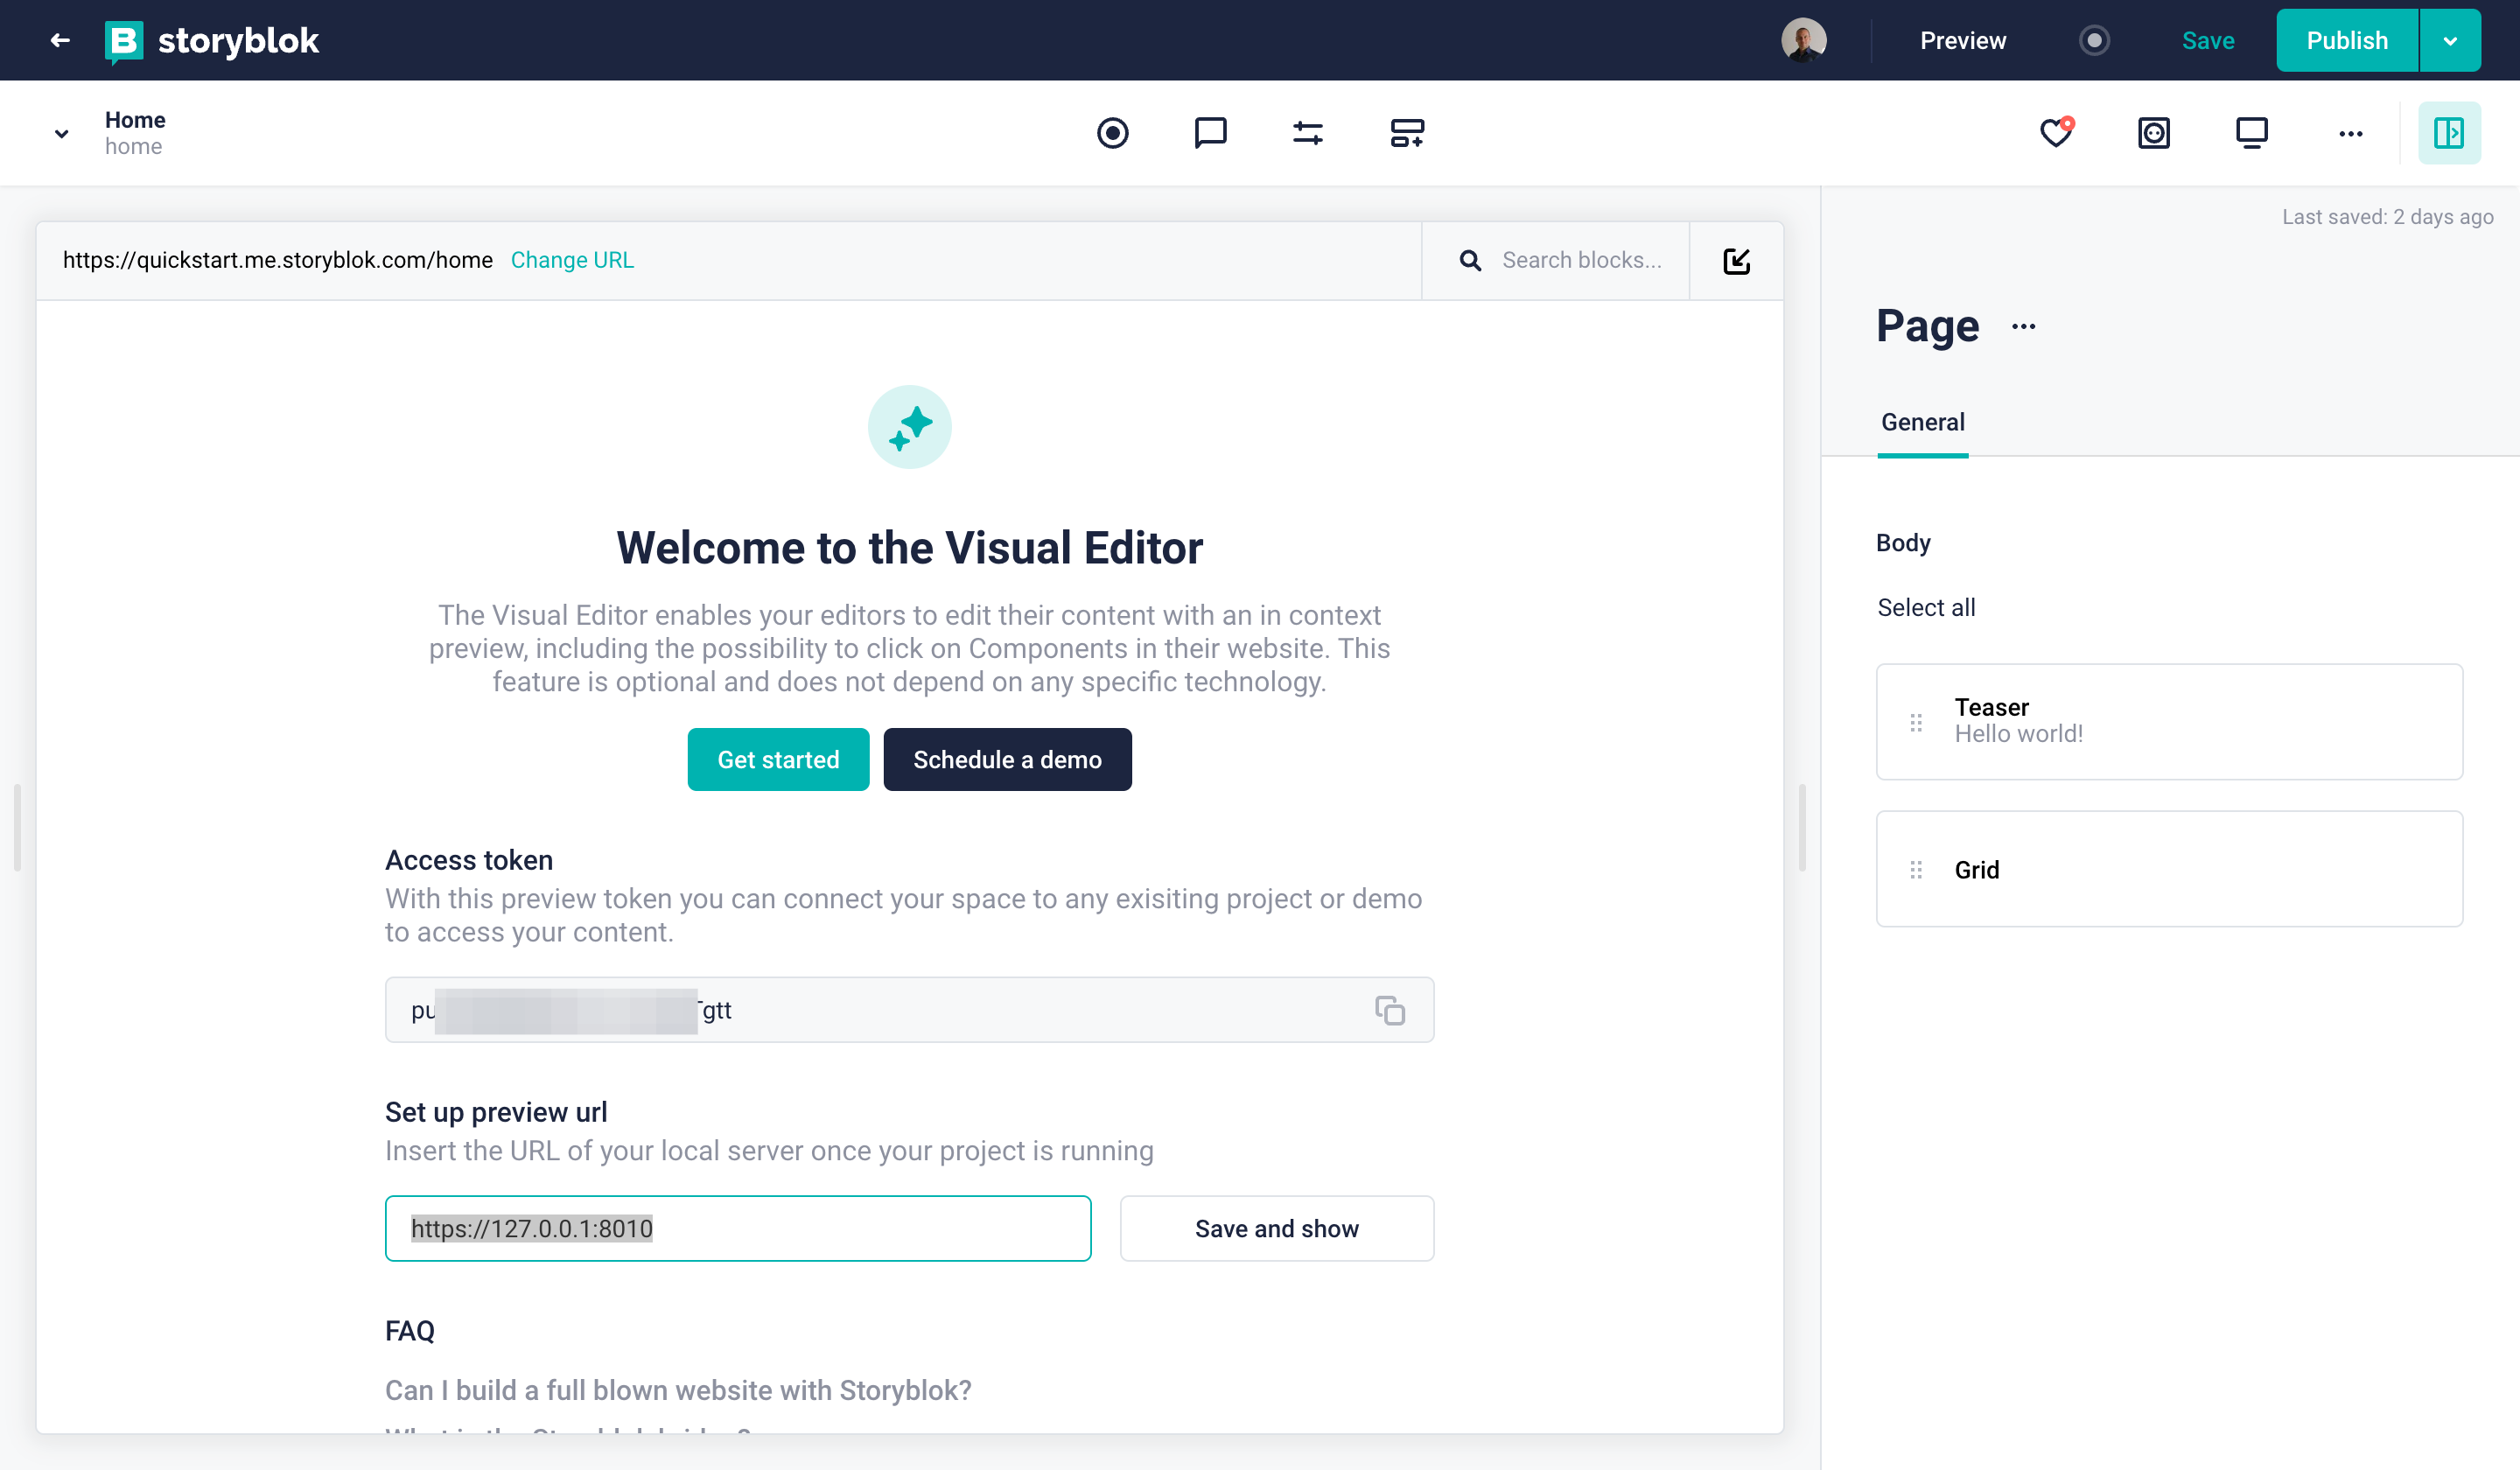Save the story with the Save button

[2207, 40]
